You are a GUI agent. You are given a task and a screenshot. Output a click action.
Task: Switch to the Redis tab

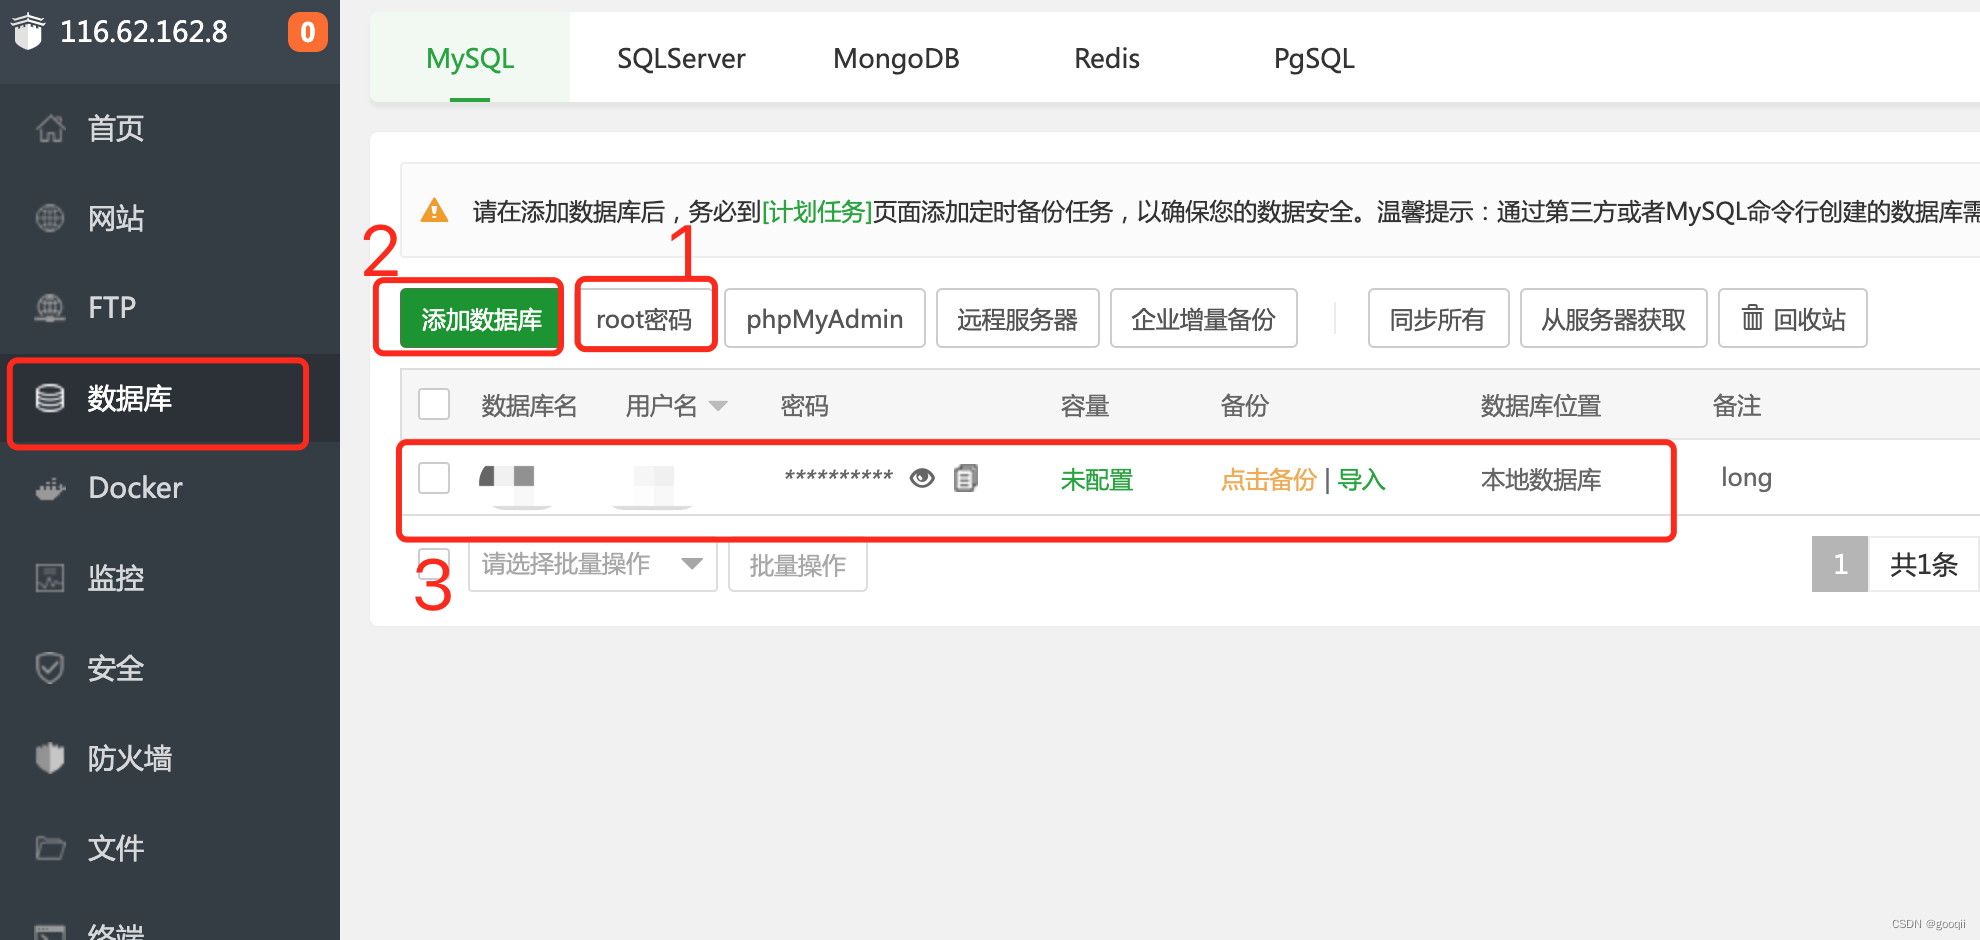(1107, 58)
